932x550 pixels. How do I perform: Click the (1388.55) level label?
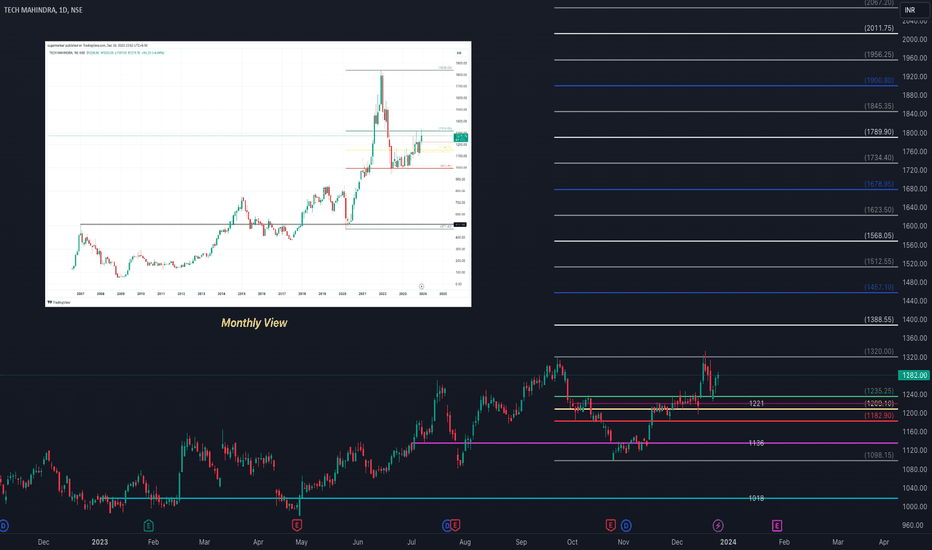(x=879, y=319)
